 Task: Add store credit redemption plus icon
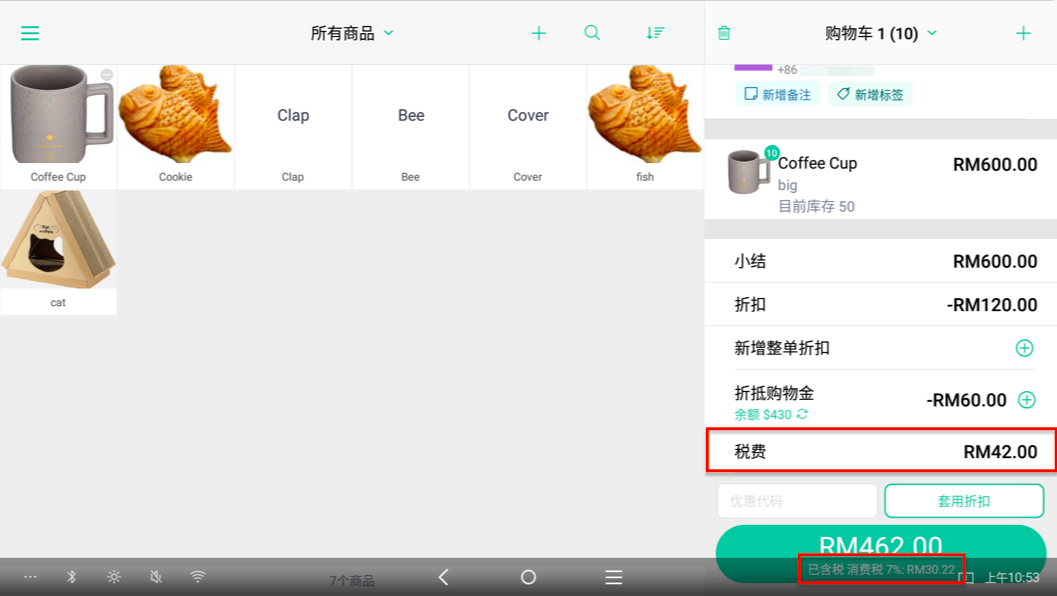[1027, 400]
